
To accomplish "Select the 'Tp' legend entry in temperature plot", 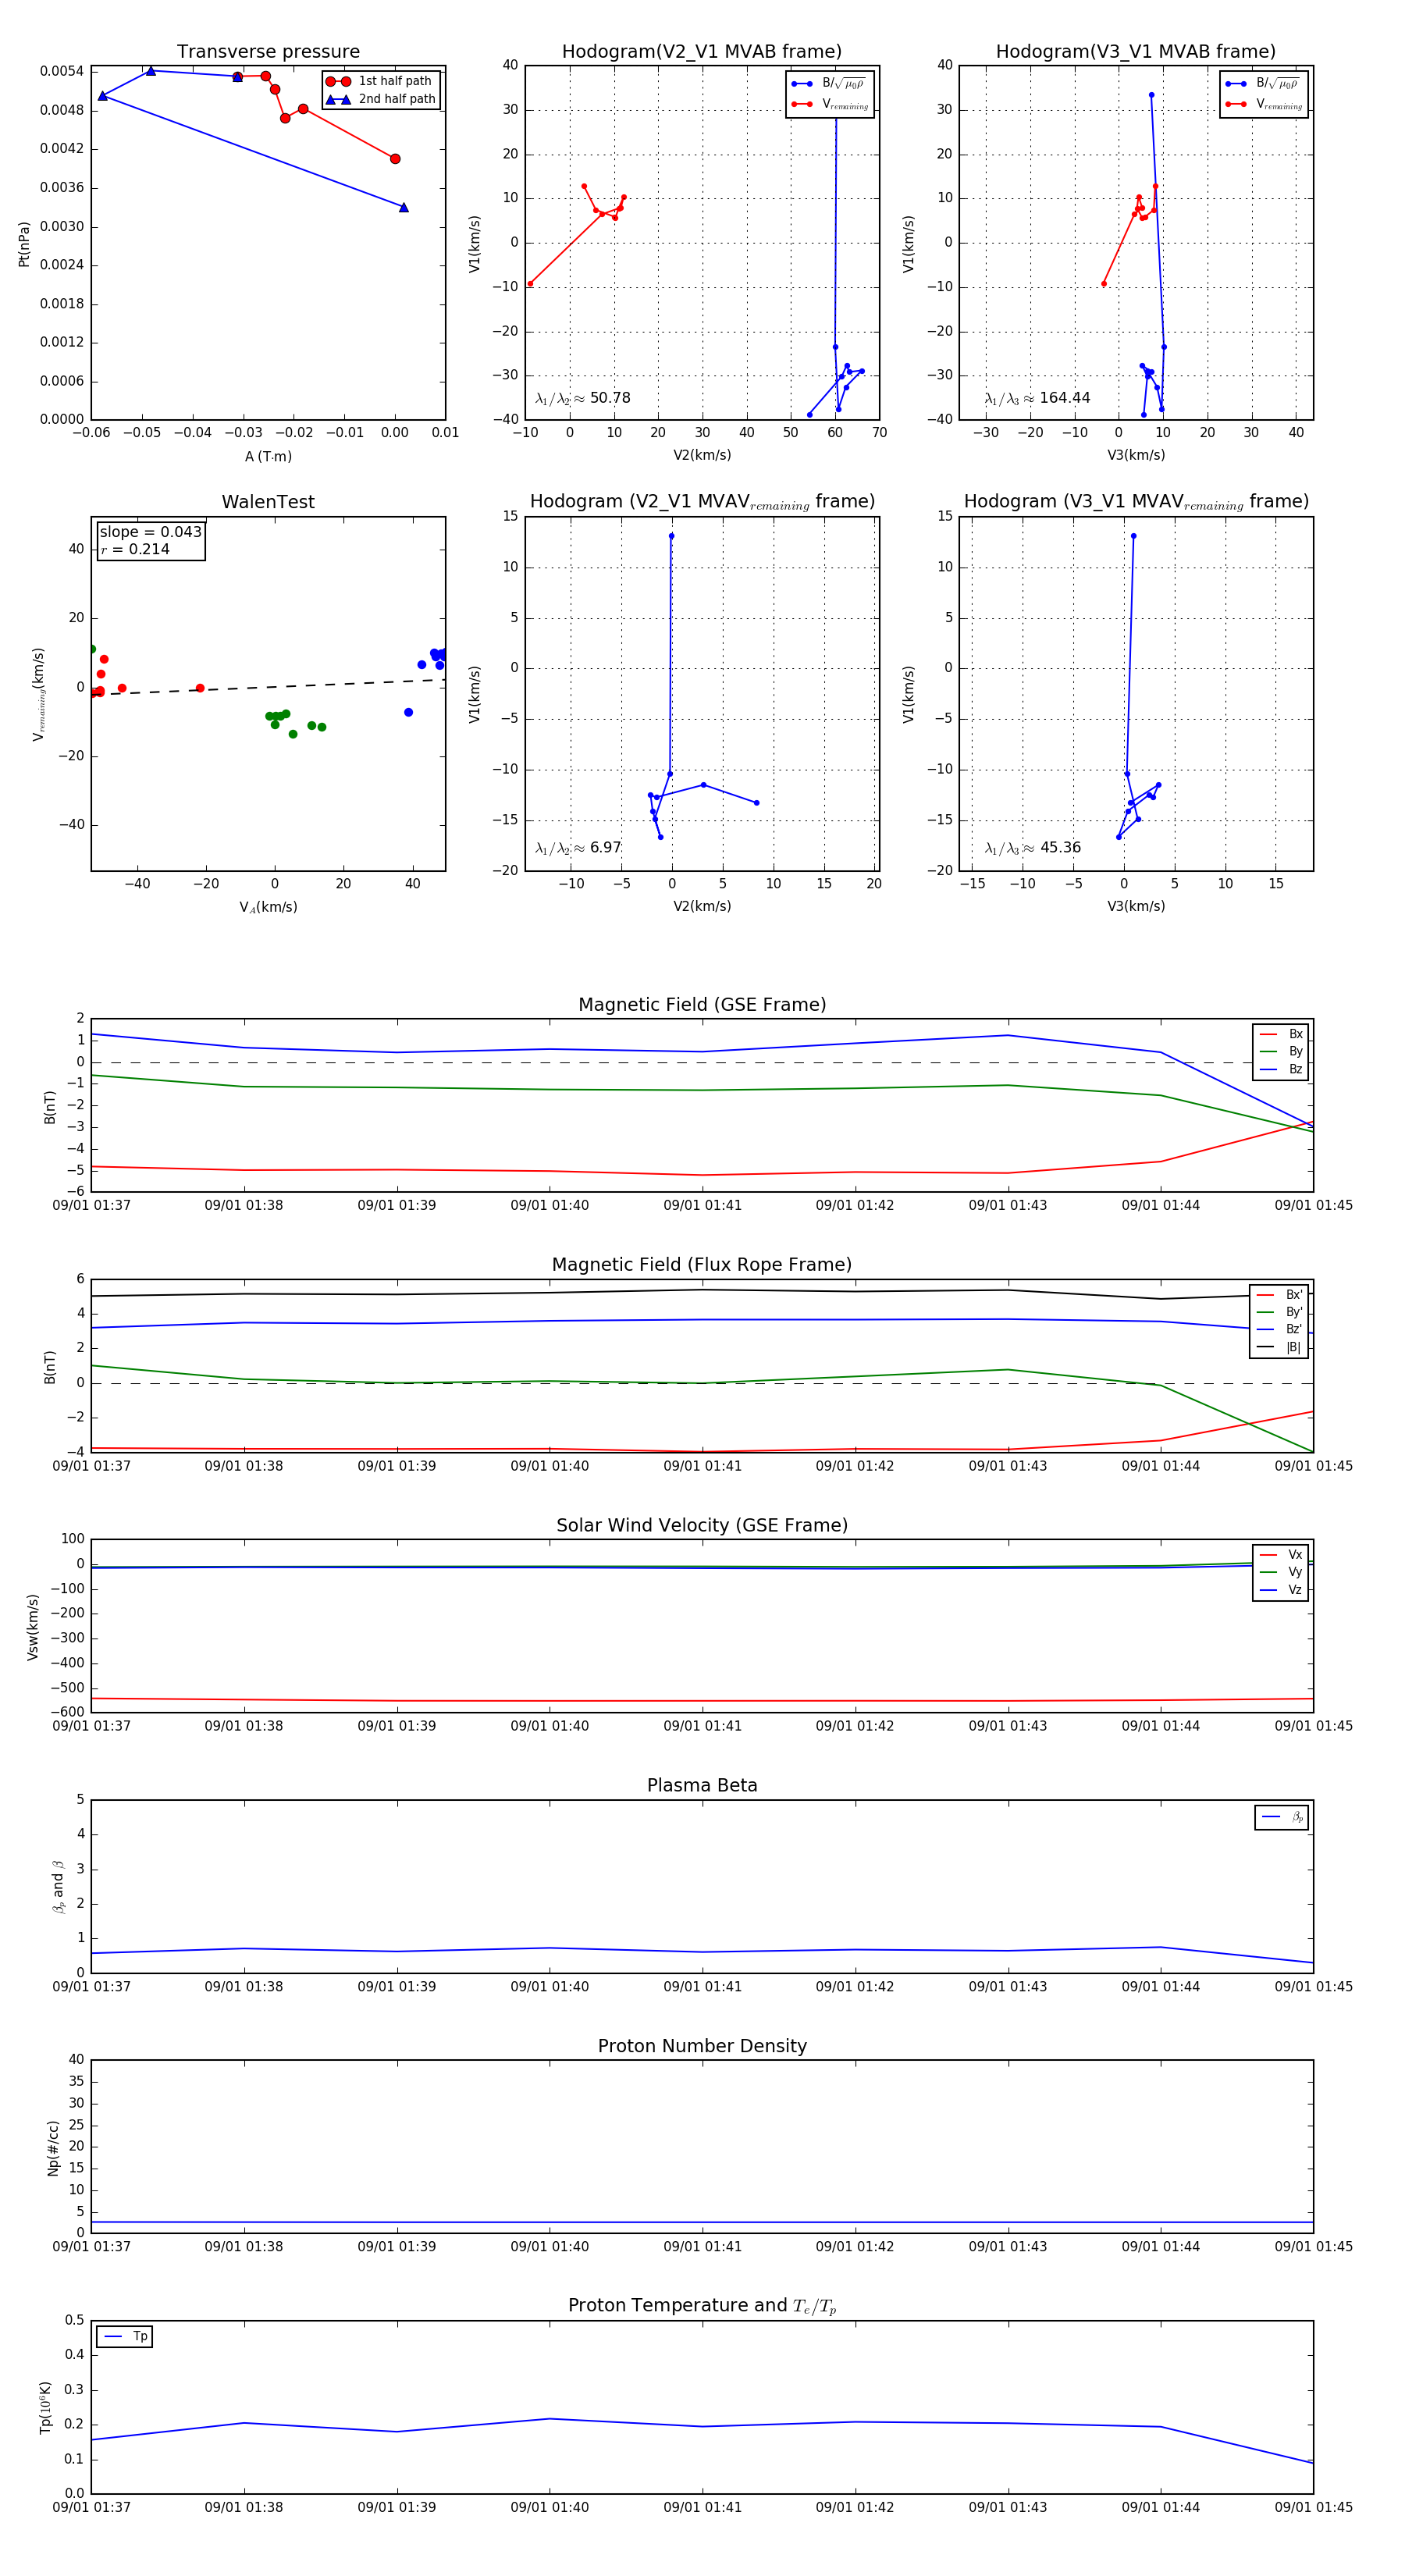I will [125, 2336].
